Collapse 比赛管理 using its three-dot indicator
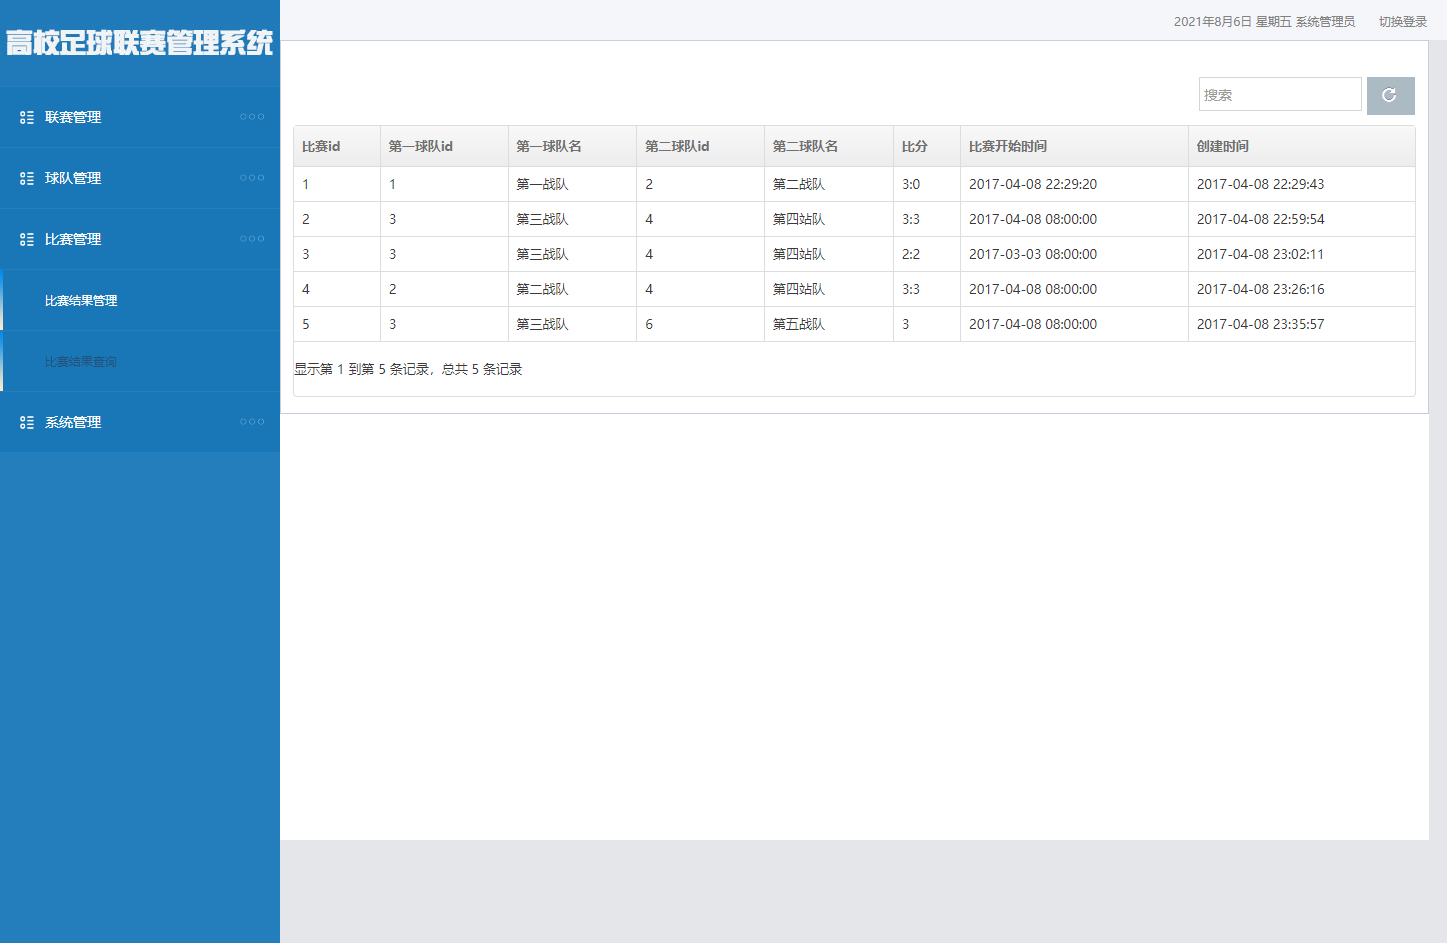 pyautogui.click(x=252, y=239)
